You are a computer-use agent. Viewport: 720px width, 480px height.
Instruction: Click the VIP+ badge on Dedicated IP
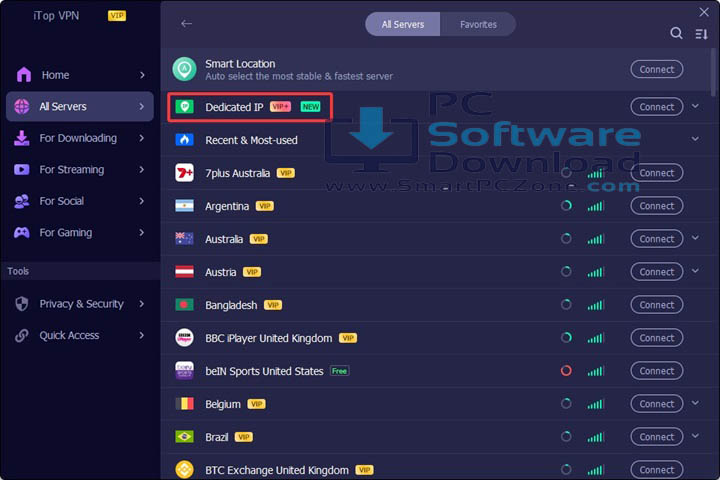pos(280,107)
